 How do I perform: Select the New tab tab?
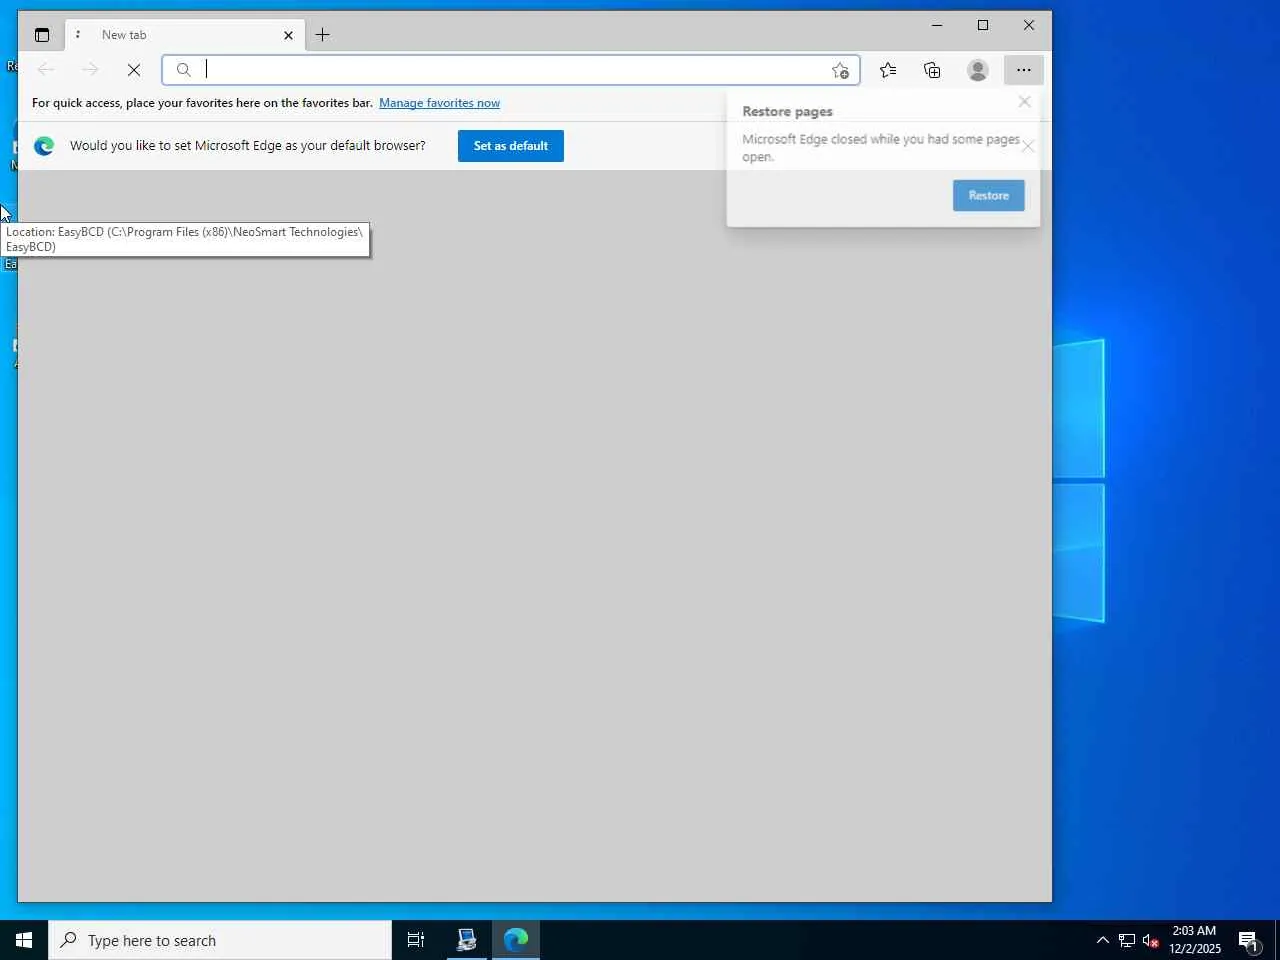tap(185, 35)
